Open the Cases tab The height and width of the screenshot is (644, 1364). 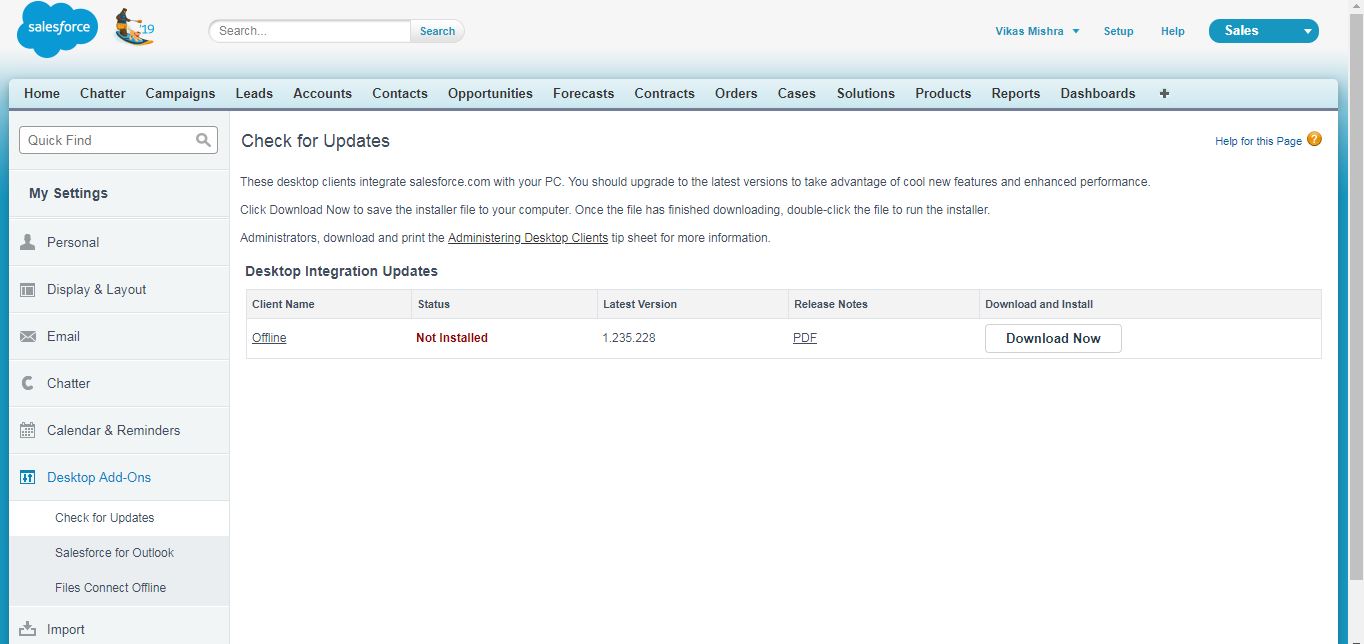pos(797,93)
